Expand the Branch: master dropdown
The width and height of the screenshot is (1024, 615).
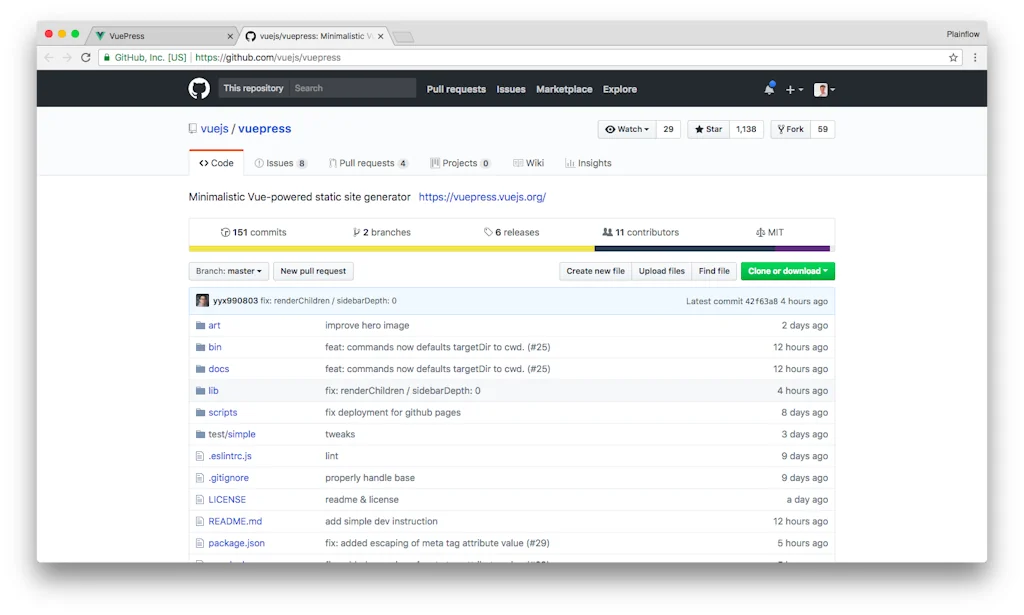click(227, 270)
